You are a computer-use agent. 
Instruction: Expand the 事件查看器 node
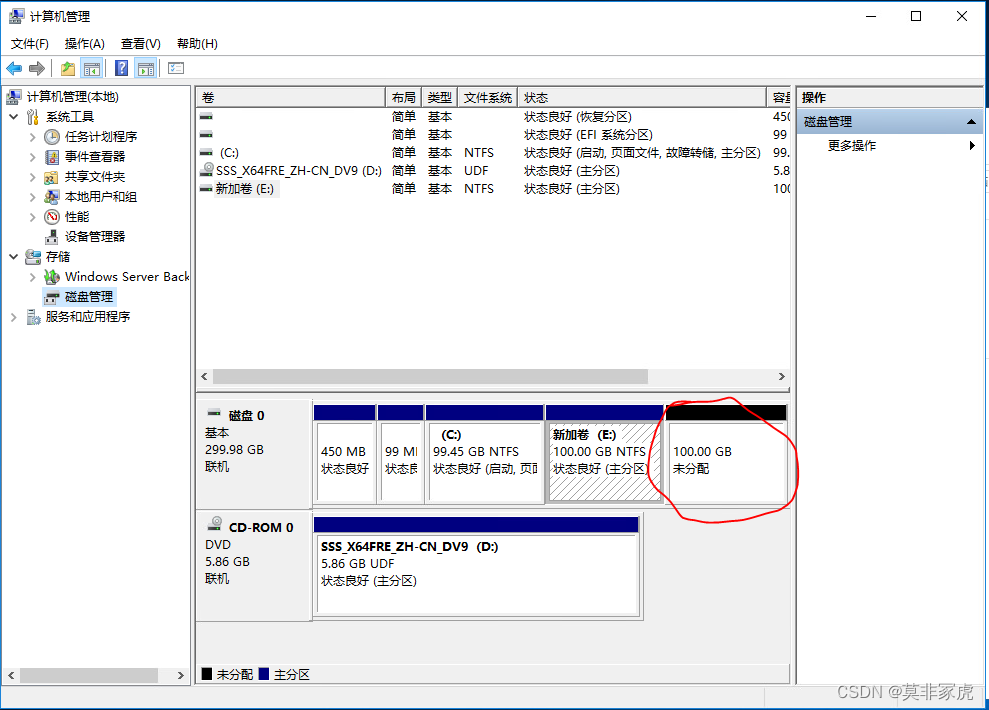33,157
